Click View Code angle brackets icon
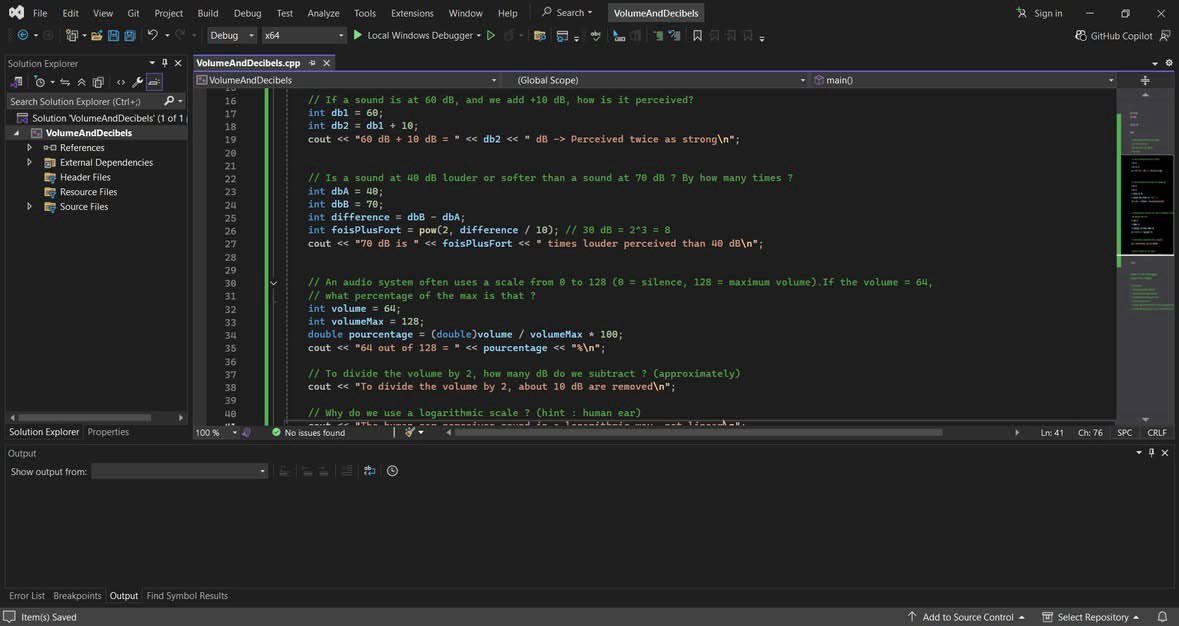 click(x=120, y=82)
